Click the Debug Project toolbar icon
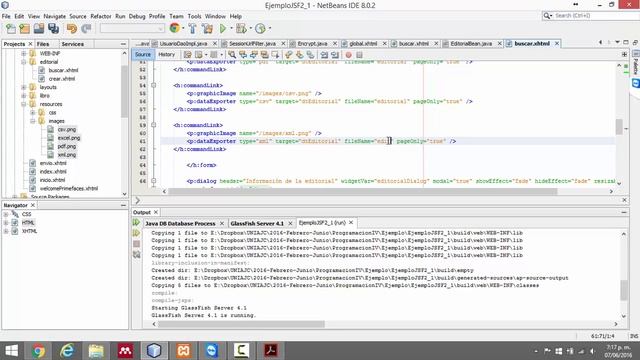This screenshot has width=640, height=360. 241,29
